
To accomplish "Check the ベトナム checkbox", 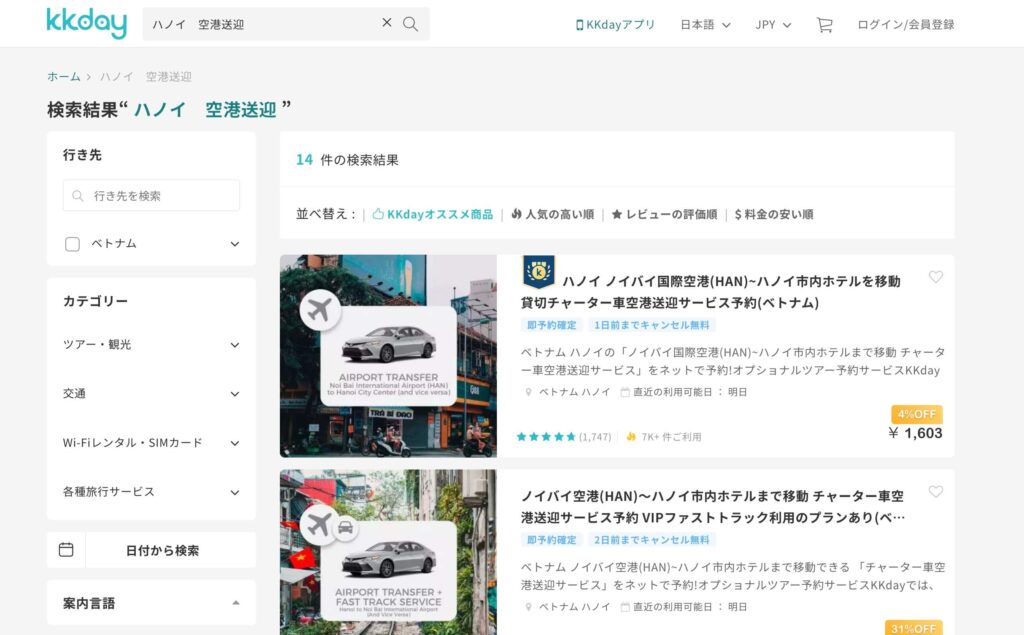I will pyautogui.click(x=72, y=244).
